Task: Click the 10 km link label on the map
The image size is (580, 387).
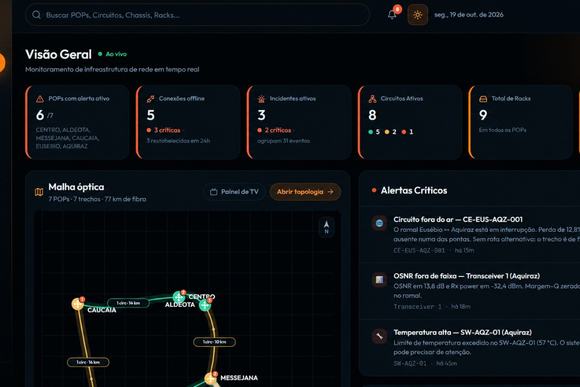Action: pos(215,342)
